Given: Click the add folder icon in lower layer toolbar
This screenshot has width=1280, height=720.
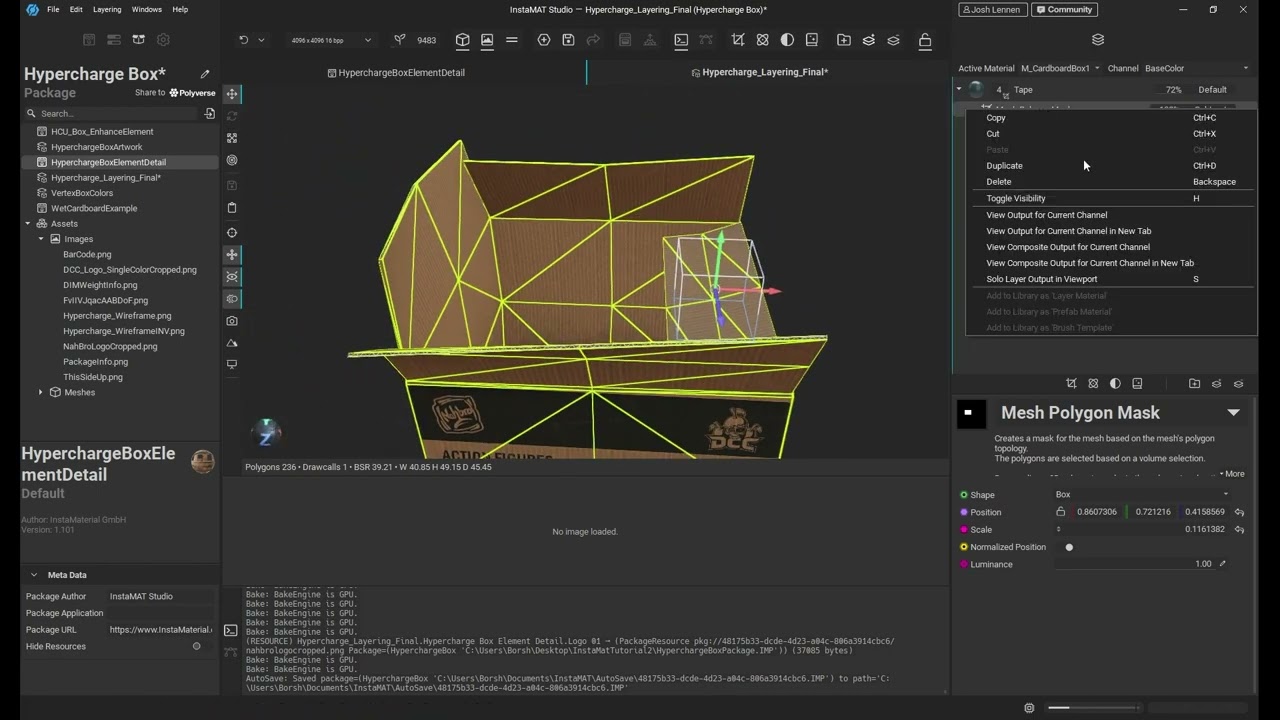Looking at the screenshot, I should coord(1194,384).
